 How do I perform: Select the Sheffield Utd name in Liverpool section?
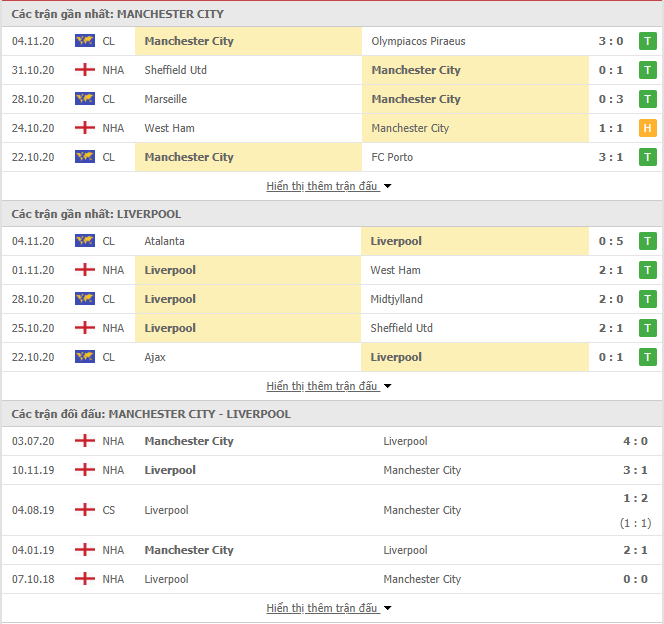pos(401,328)
